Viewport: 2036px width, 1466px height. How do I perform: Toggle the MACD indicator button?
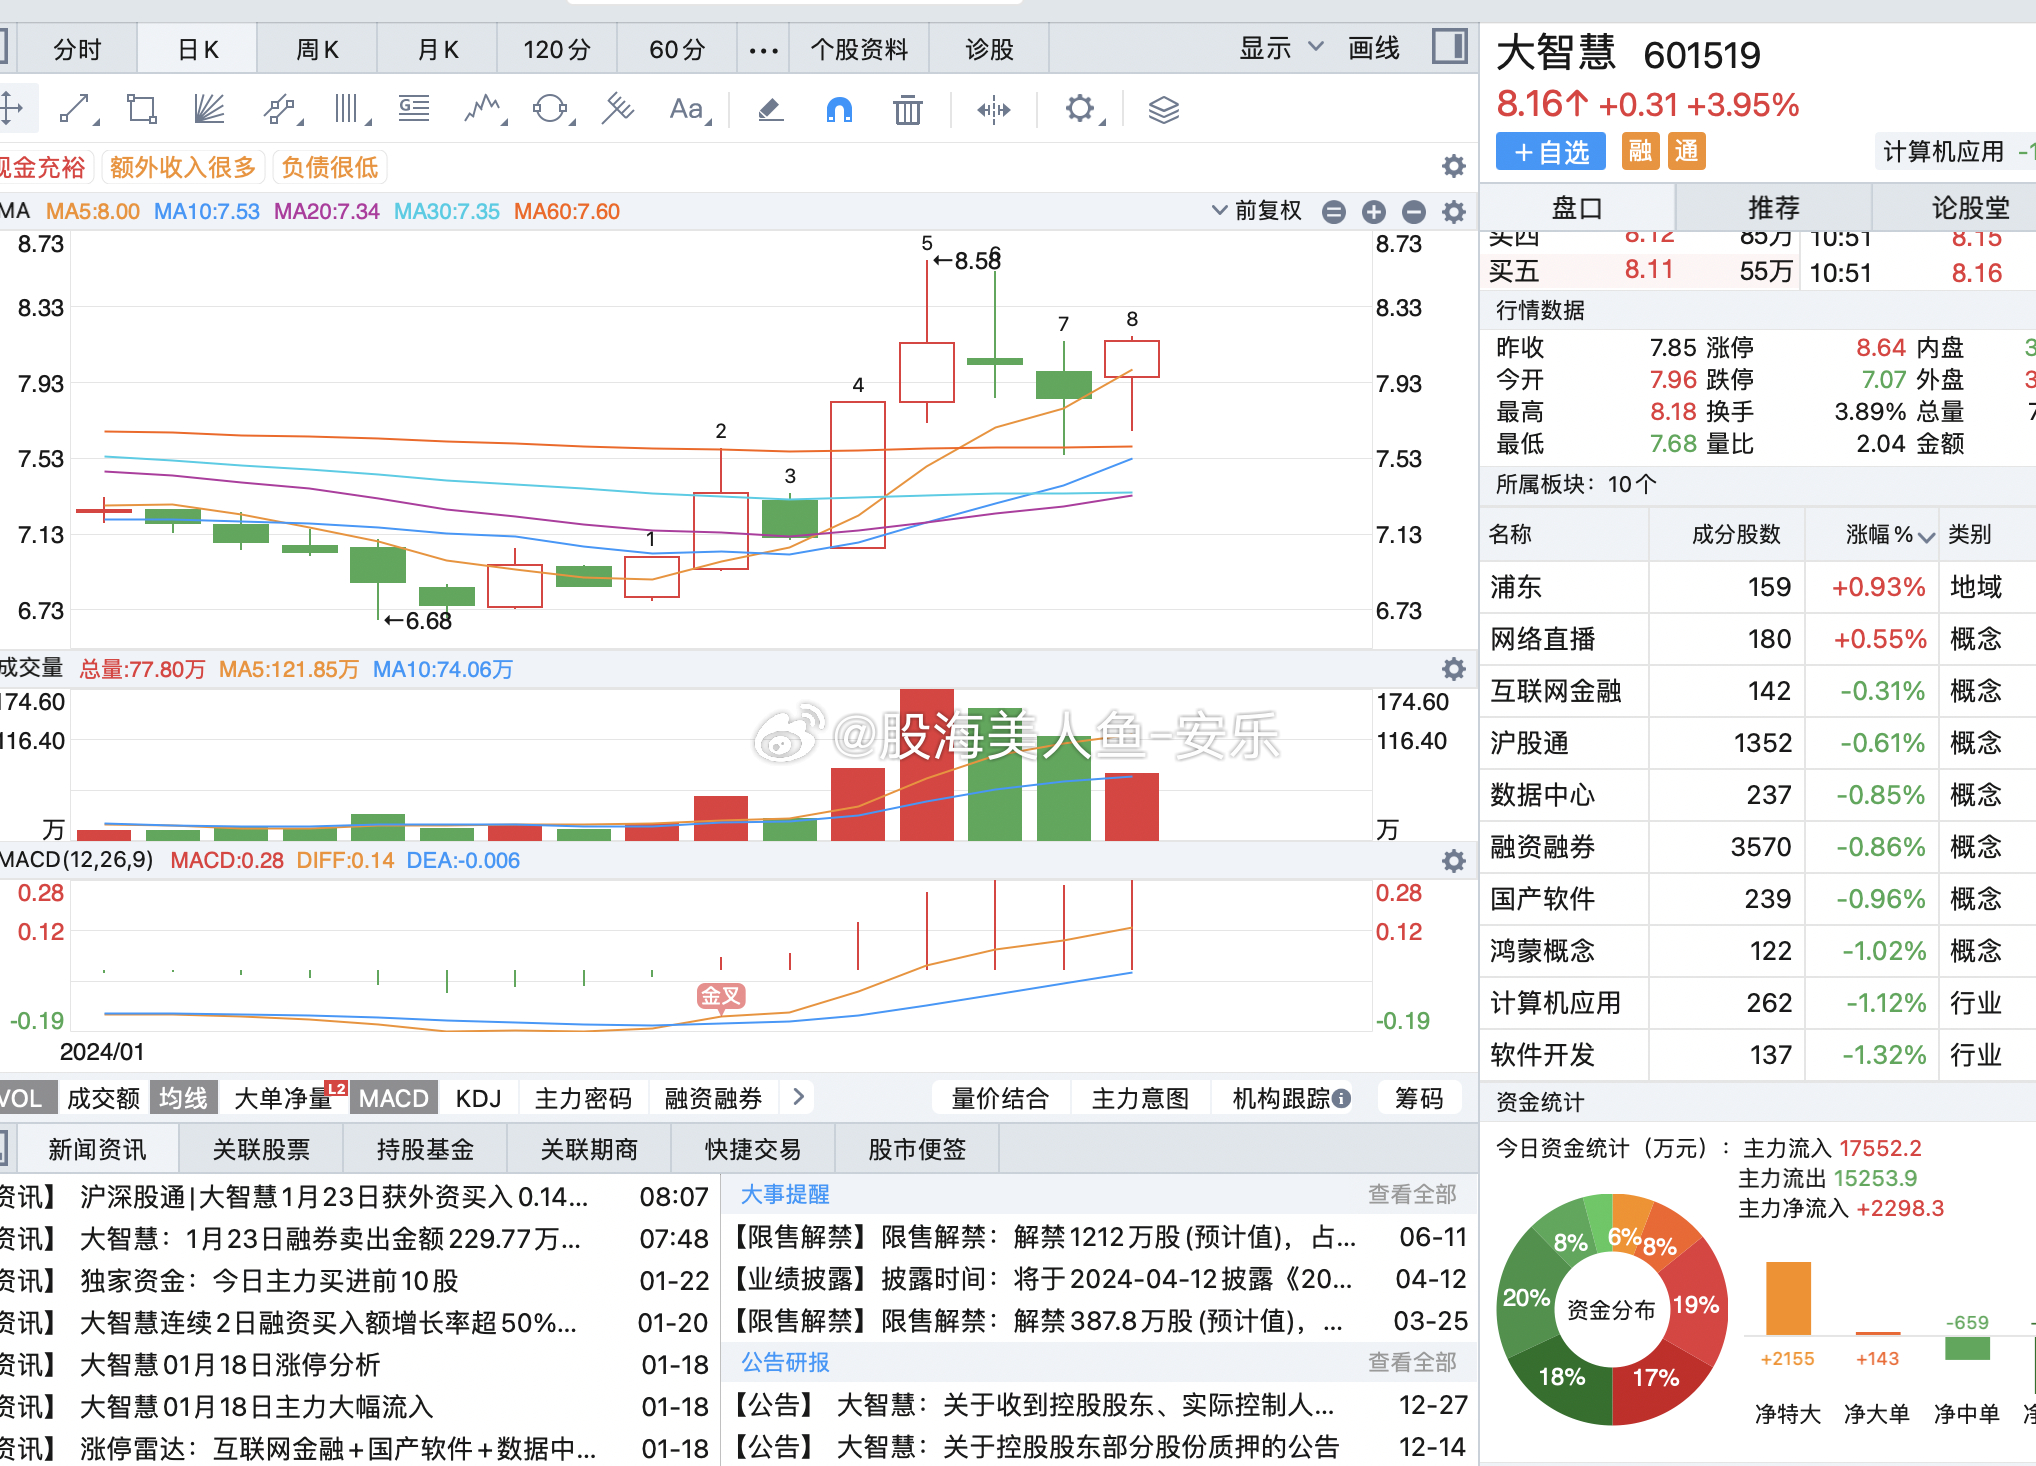pos(393,1098)
